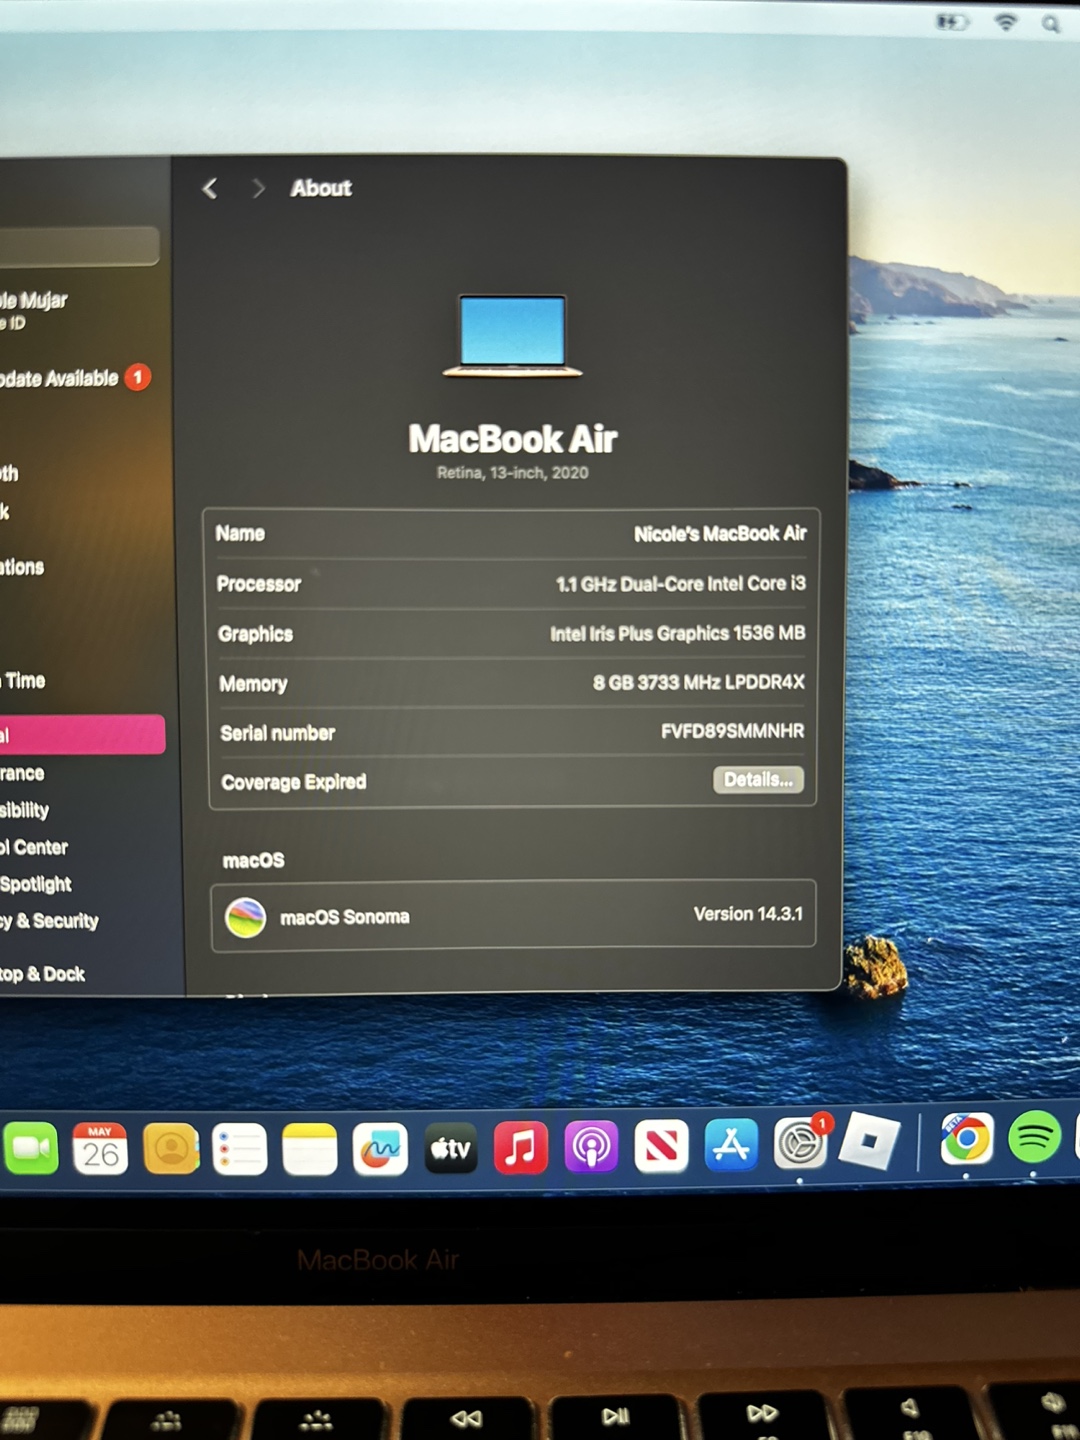1080x1440 pixels.
Task: Click the name "Nicole's MacBook Air"
Action: pyautogui.click(x=720, y=534)
